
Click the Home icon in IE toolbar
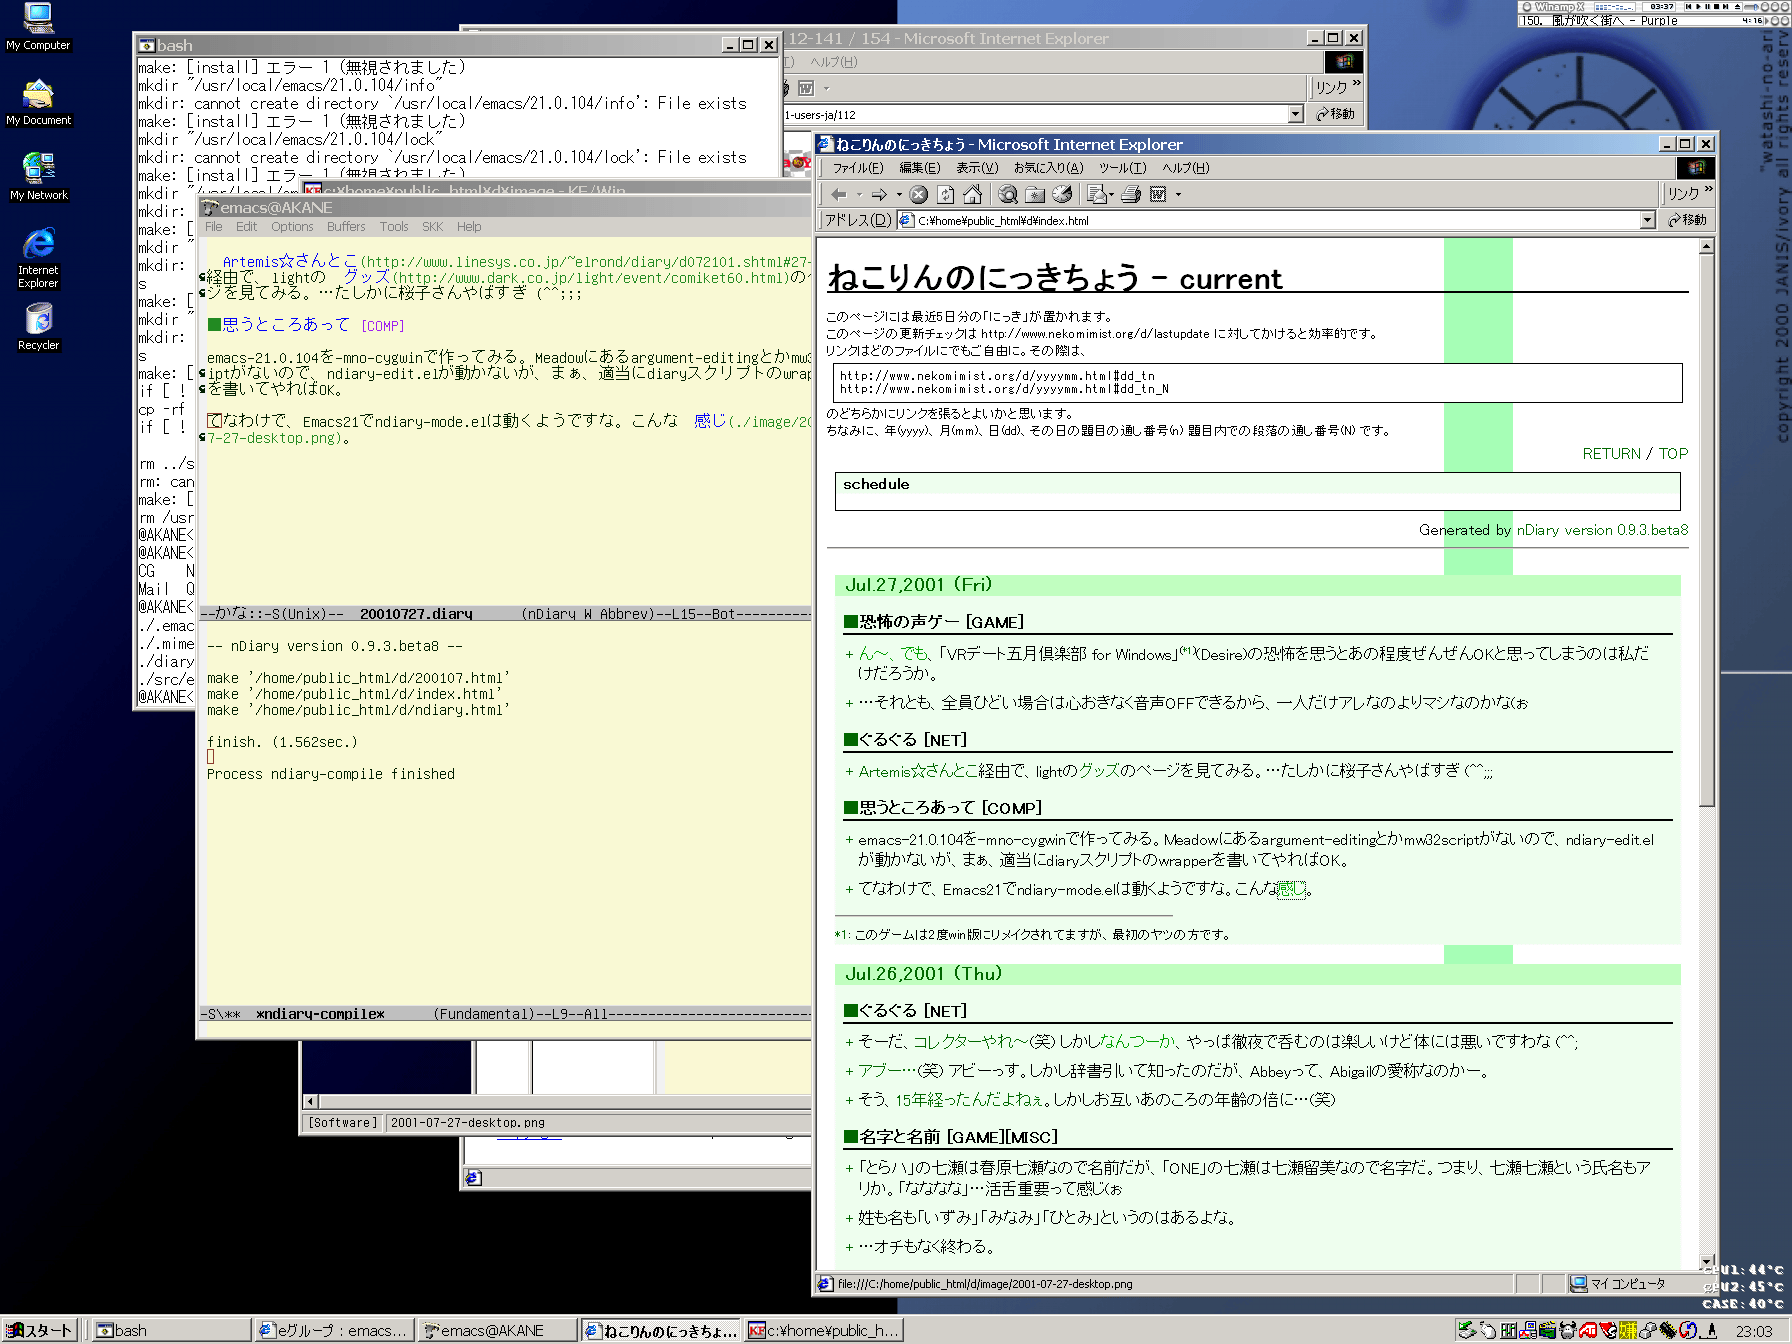tap(972, 194)
